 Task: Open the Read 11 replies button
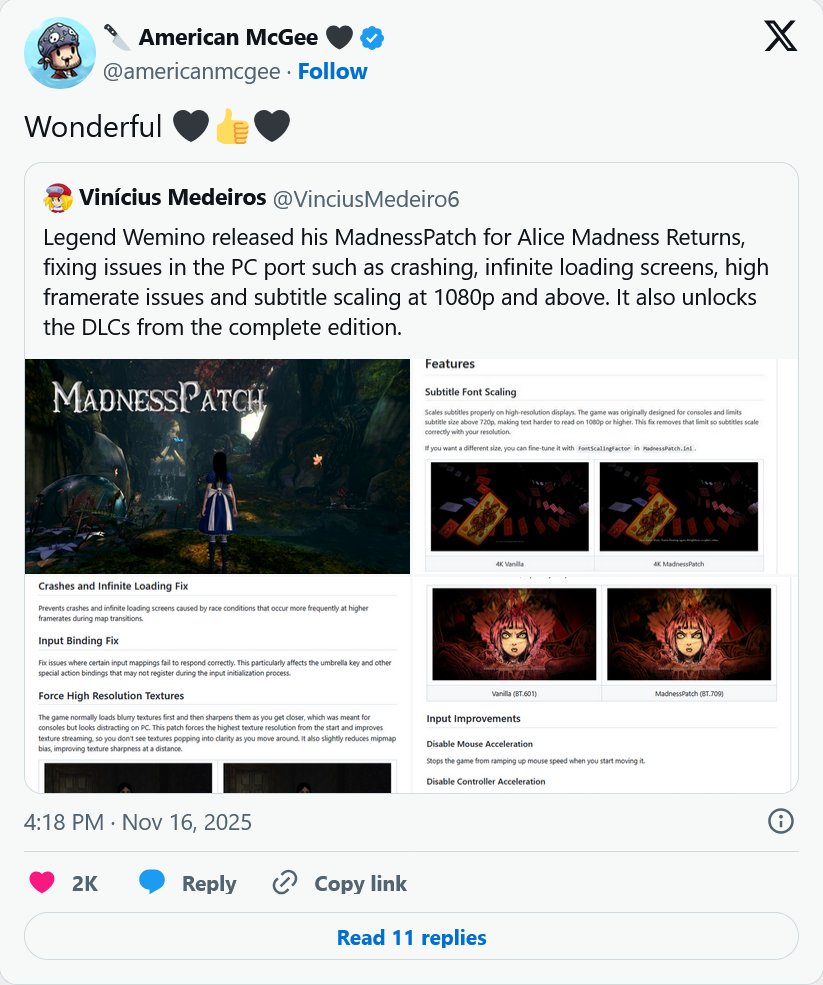pos(412,937)
